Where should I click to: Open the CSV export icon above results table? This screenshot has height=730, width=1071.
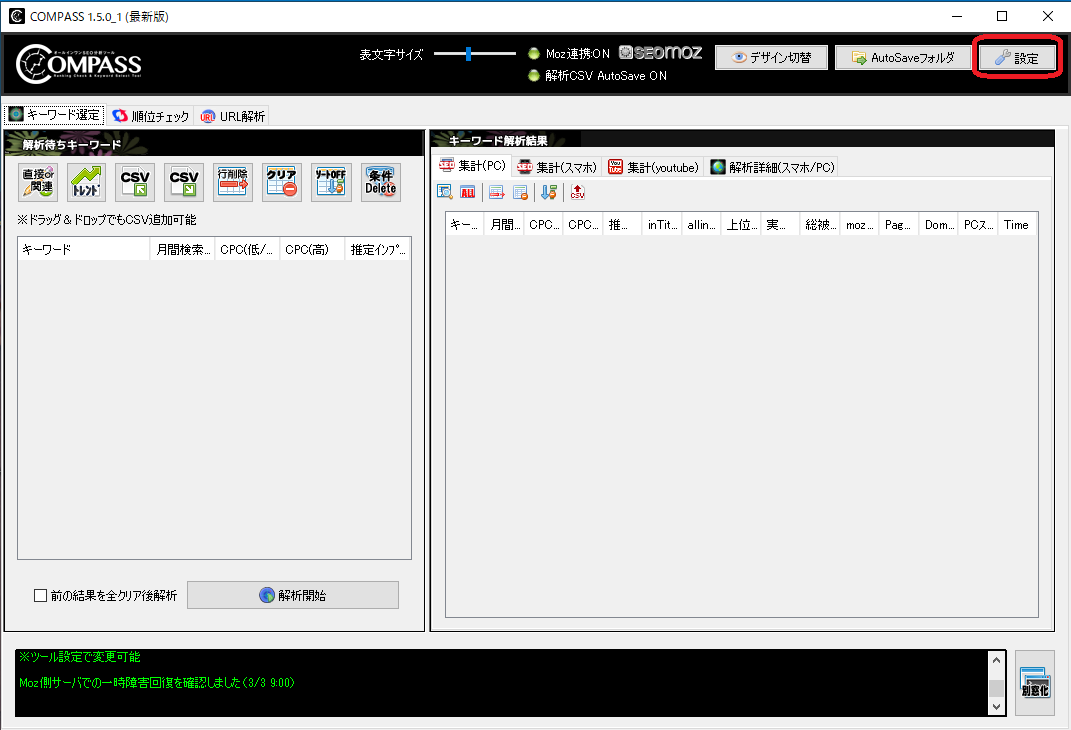(577, 191)
